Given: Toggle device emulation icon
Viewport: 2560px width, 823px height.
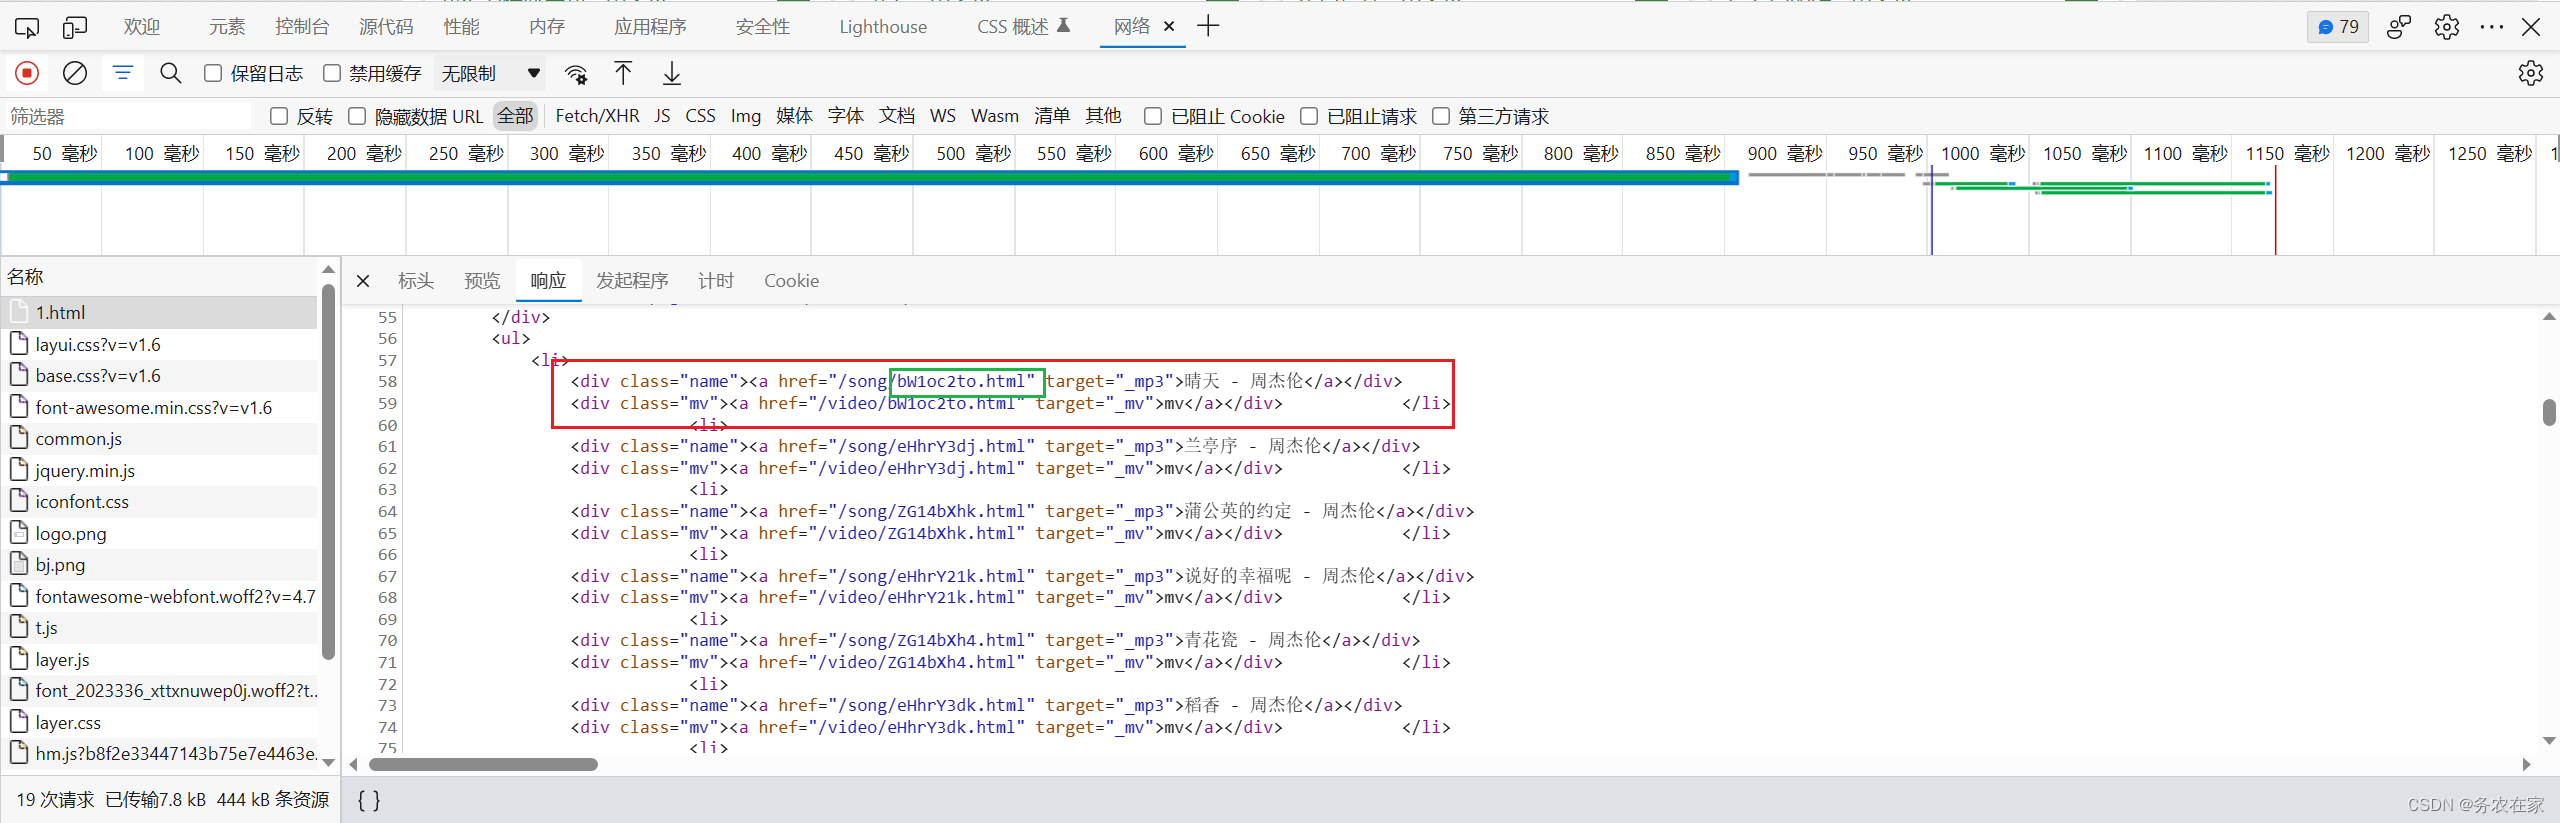Looking at the screenshot, I should pos(75,27).
